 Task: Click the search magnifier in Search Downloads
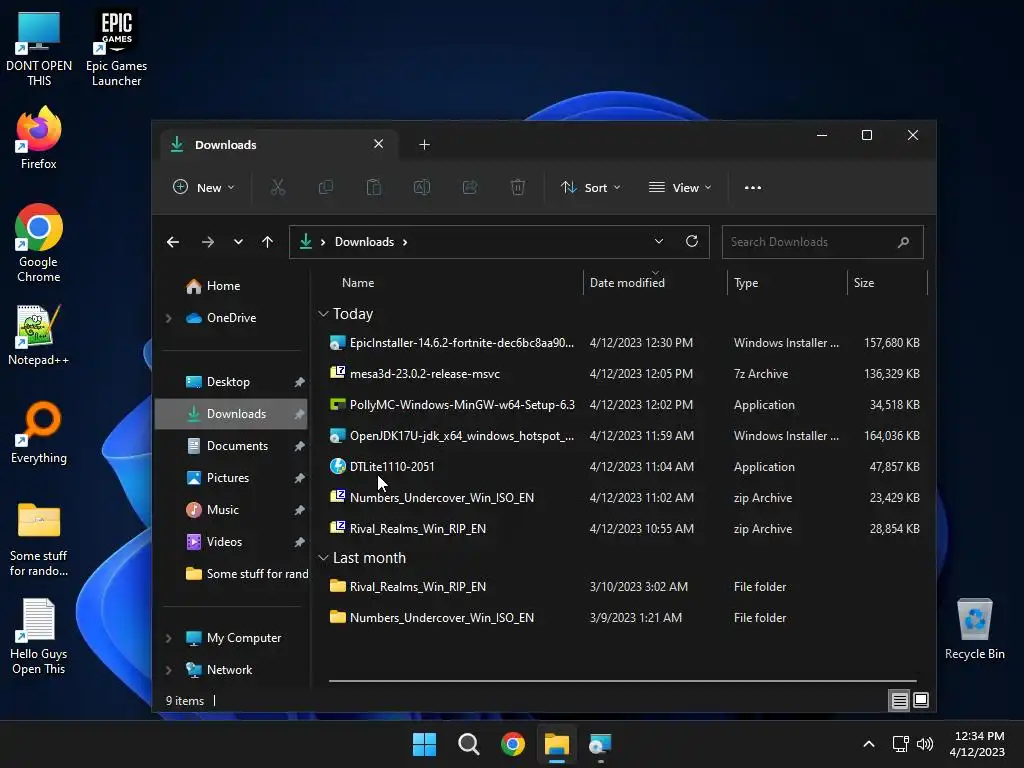903,242
